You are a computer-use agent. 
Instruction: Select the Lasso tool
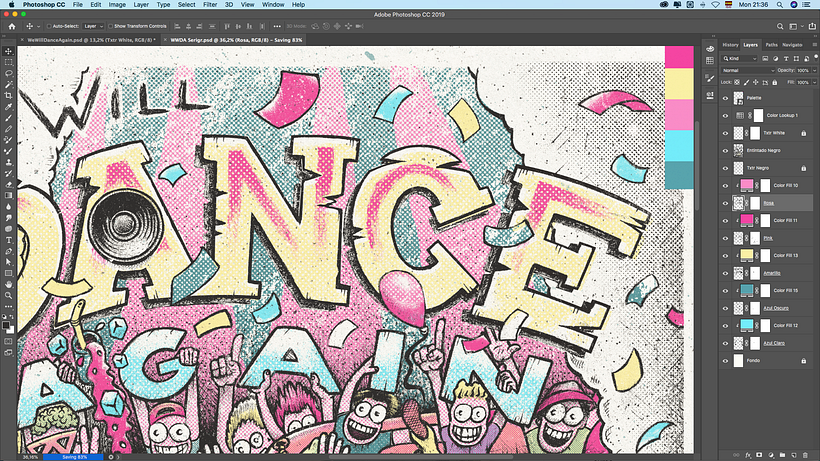[x=9, y=73]
